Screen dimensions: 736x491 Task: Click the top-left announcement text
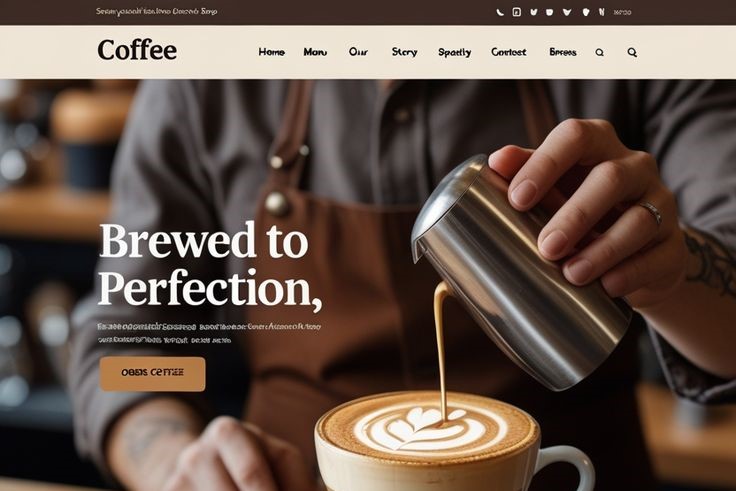pyautogui.click(x=156, y=11)
